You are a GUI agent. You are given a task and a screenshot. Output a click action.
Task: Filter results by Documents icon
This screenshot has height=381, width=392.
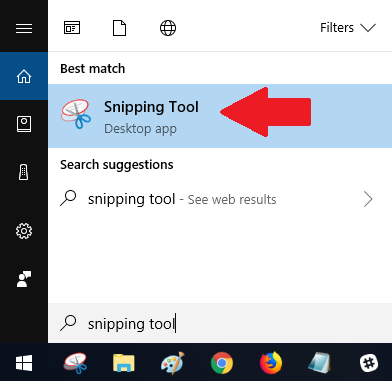119,28
